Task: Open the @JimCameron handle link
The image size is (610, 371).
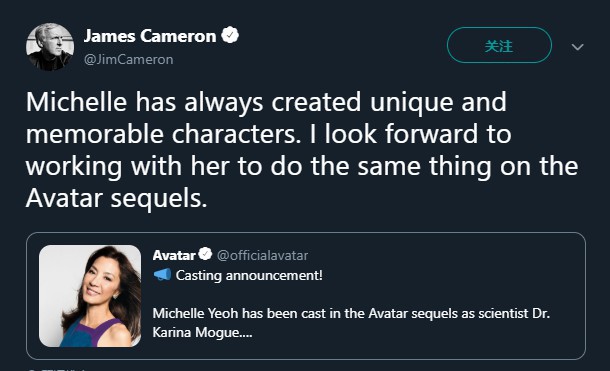Action: click(x=129, y=60)
